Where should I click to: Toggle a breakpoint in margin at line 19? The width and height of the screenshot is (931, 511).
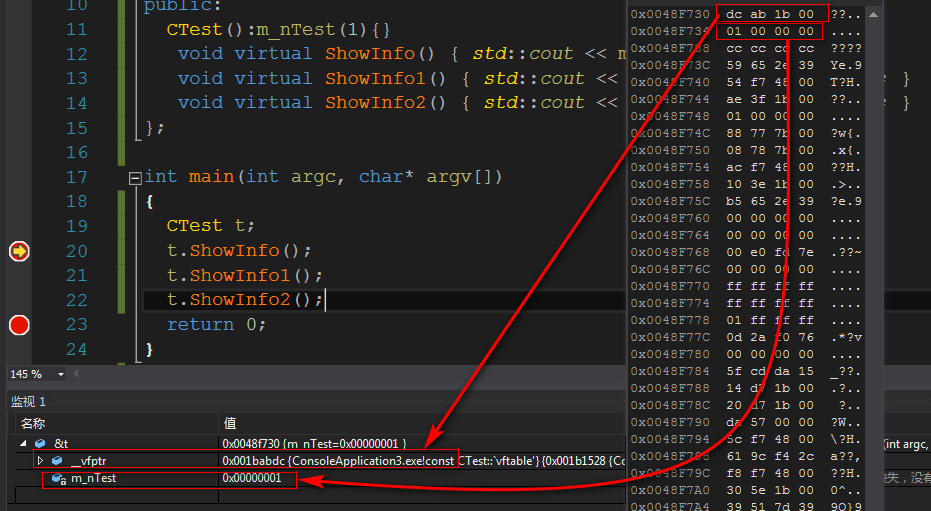coord(18,226)
